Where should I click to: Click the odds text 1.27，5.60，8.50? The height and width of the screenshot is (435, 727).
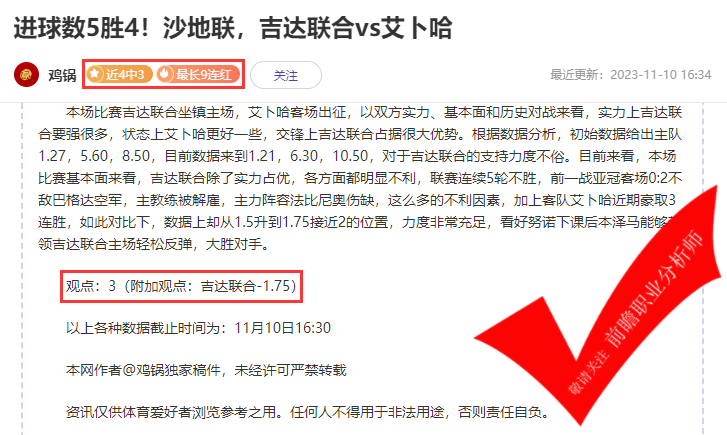[94, 156]
